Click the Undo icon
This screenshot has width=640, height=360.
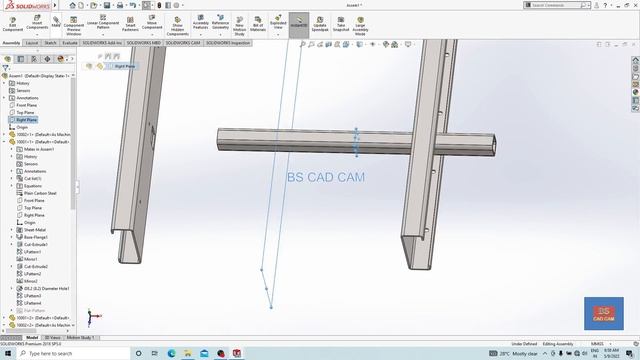[x=133, y=5]
